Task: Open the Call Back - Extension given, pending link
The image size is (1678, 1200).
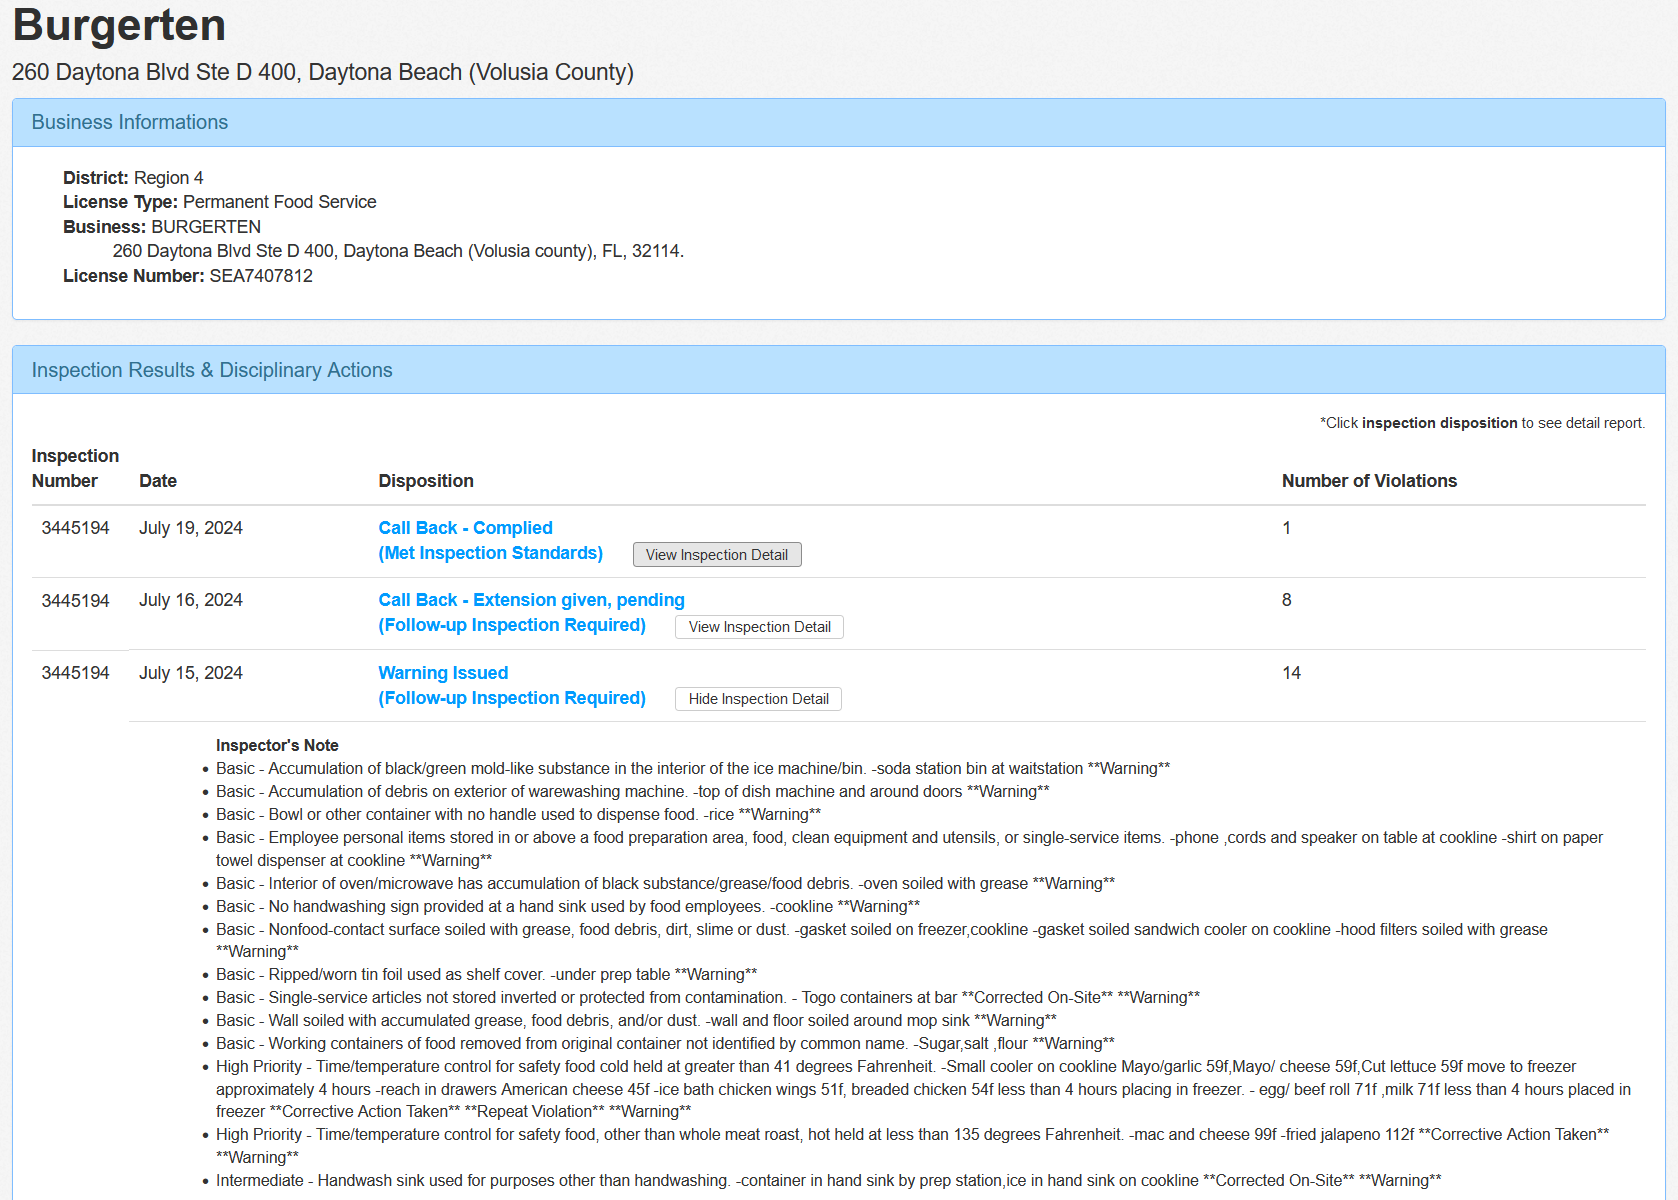Action: pos(531,600)
